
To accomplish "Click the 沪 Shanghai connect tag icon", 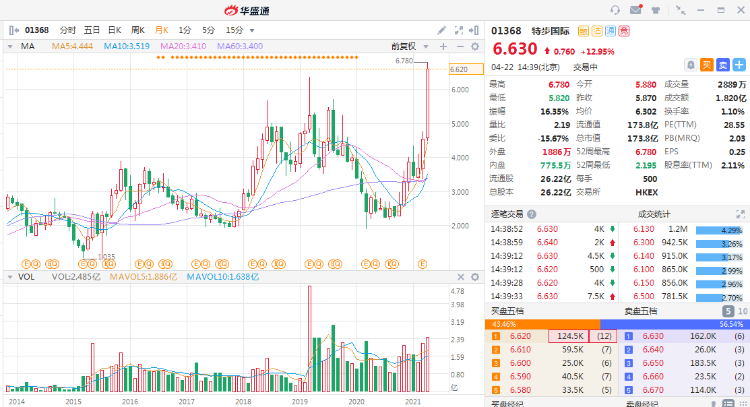I will tap(610, 31).
